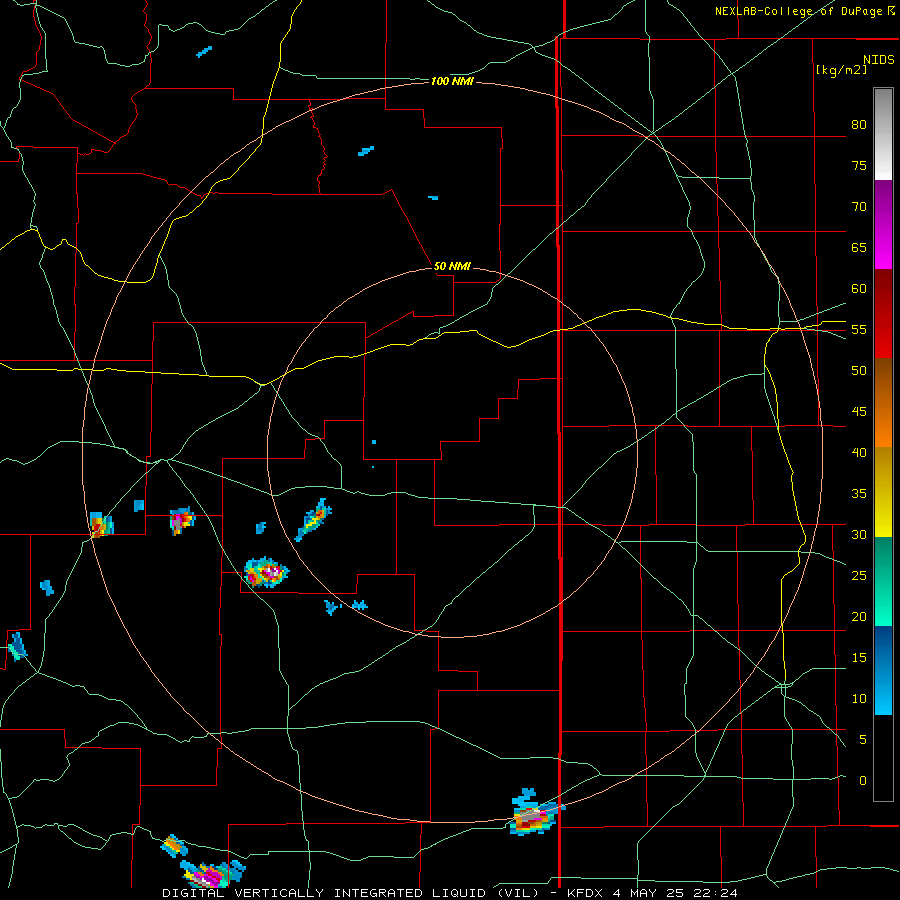This screenshot has height=900, width=900.
Task: Click the elongated storm cell inside the 50 NMI ring
Action: click(313, 519)
